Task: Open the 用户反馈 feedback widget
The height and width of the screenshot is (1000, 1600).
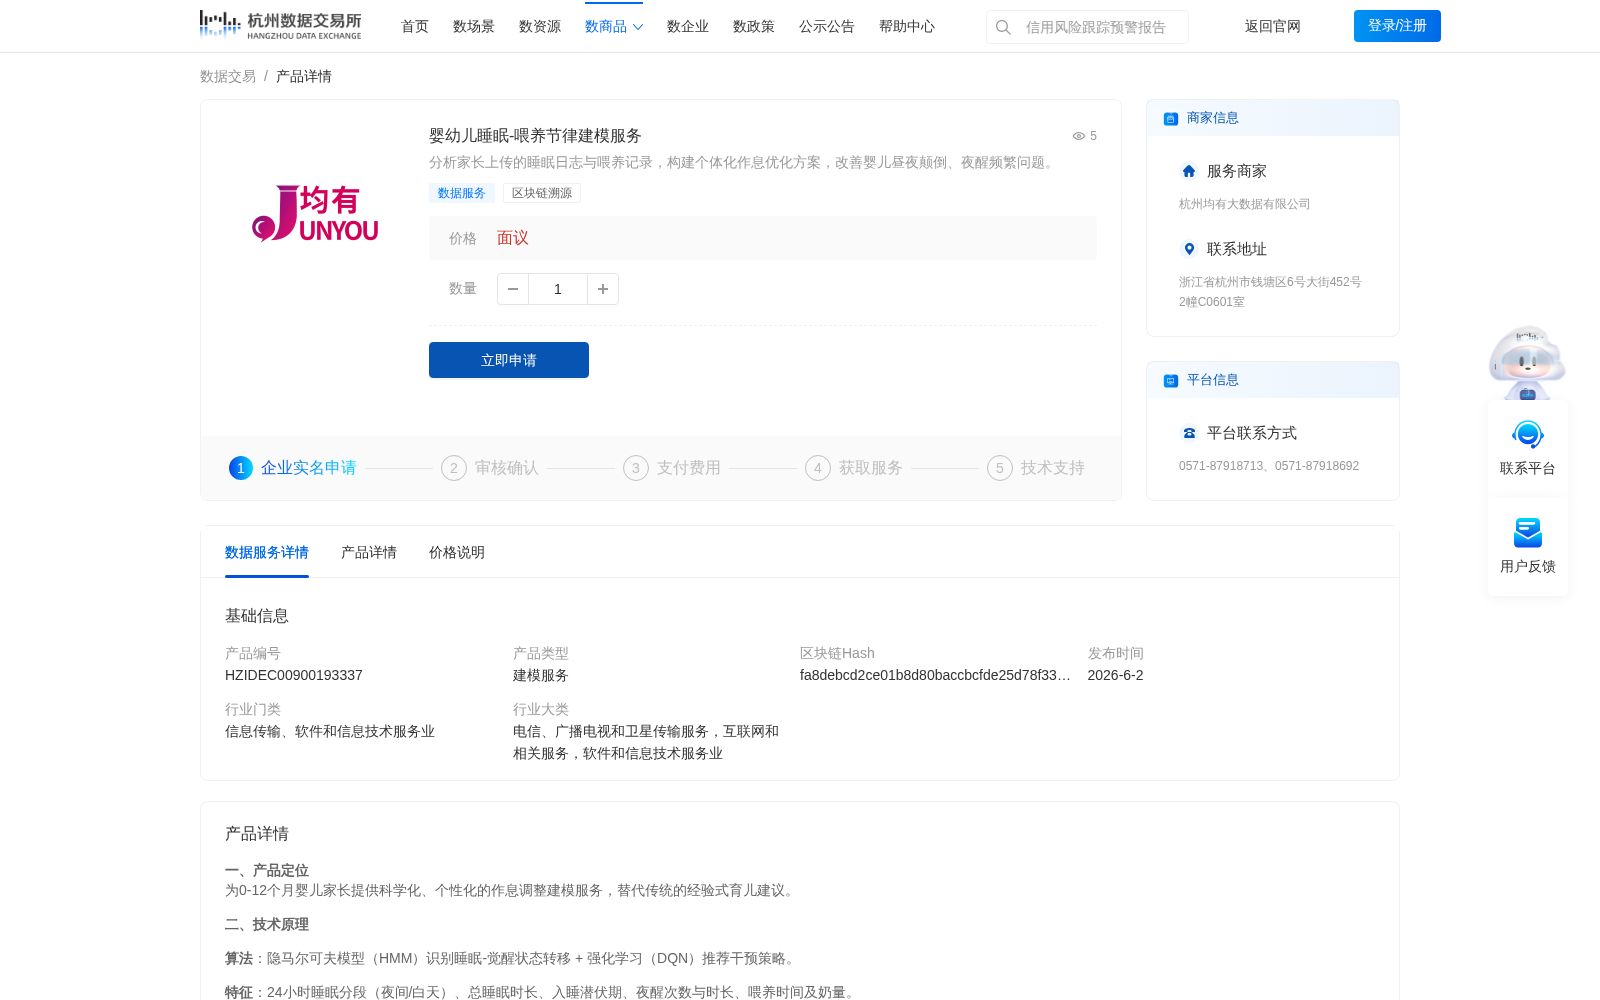Action: [x=1528, y=546]
